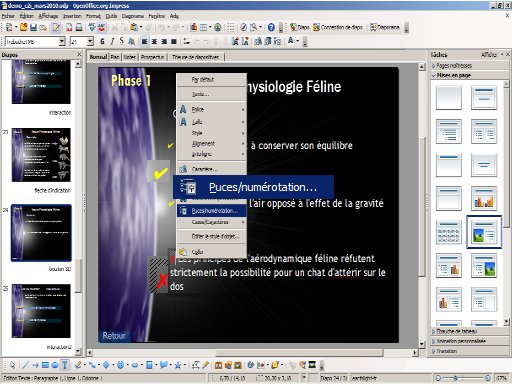This screenshot has height=384, width=512.
Task: Click Conception de diapo button
Action: pyautogui.click(x=338, y=27)
